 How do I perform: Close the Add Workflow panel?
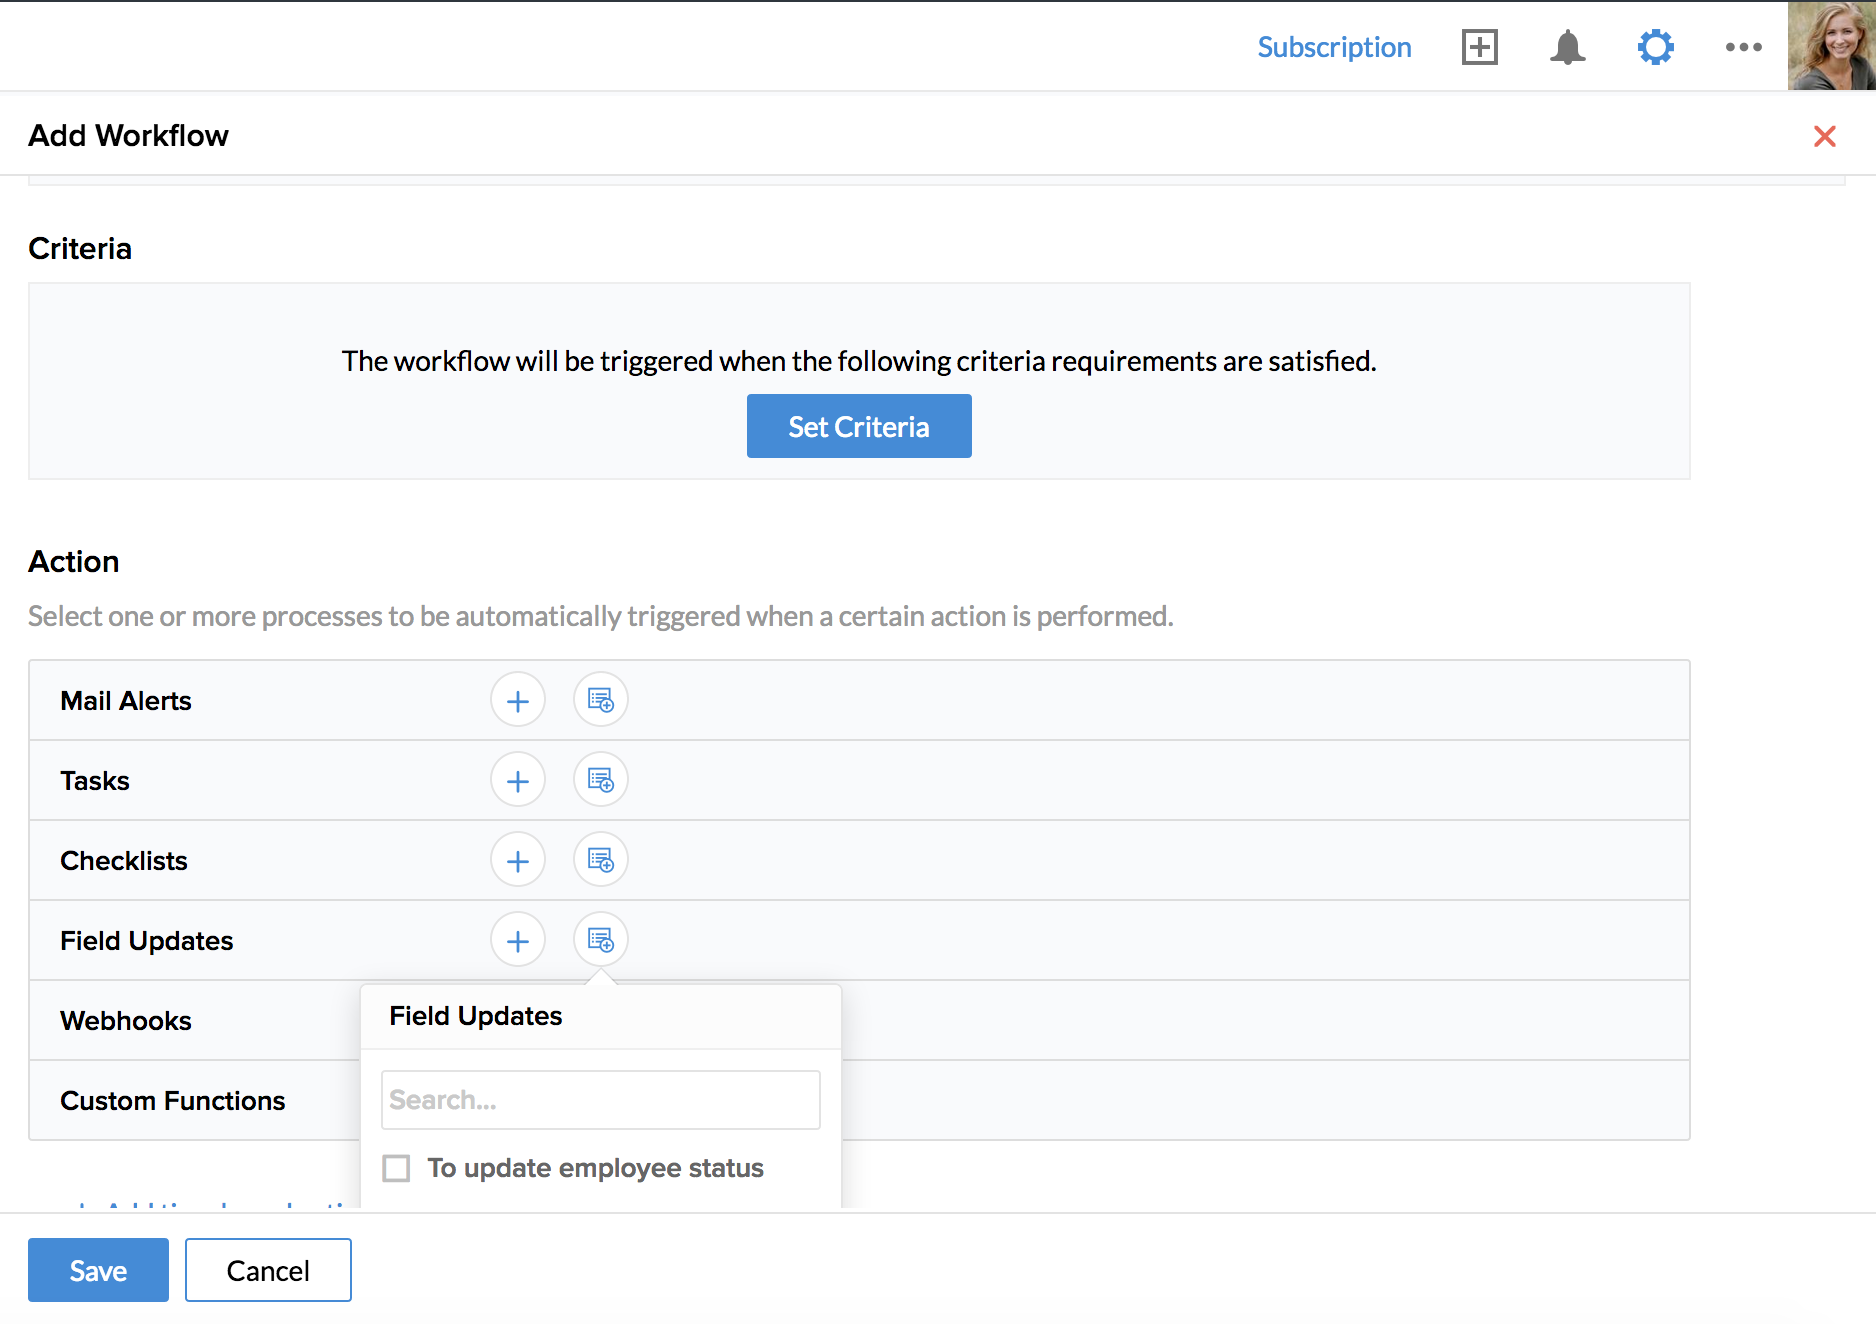click(1824, 136)
